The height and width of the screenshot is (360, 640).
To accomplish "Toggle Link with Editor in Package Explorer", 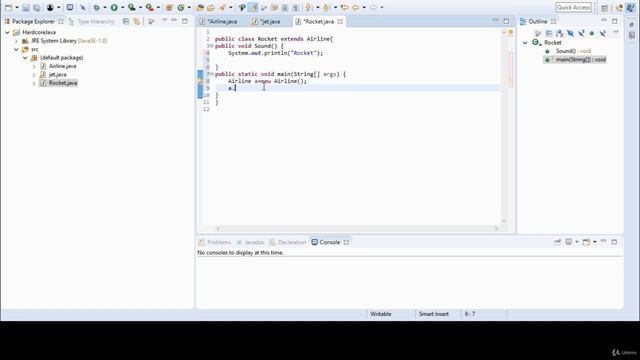I will click(x=136, y=21).
